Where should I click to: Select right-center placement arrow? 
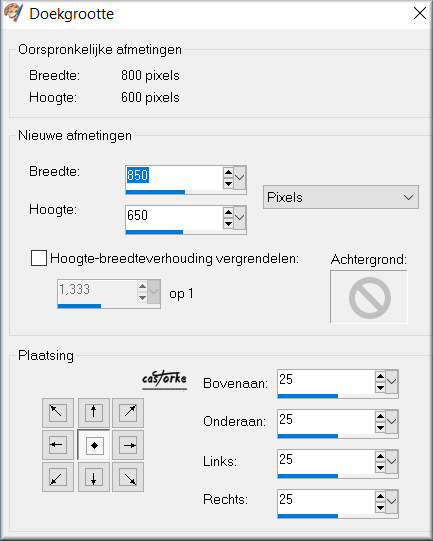(x=128, y=445)
